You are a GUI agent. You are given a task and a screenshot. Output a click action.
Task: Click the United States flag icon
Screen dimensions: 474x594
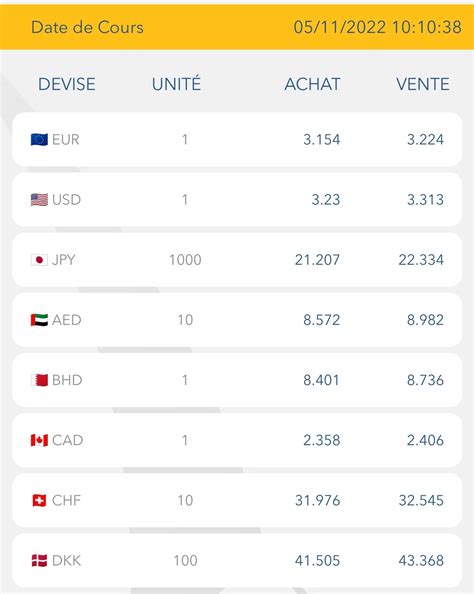tap(39, 200)
